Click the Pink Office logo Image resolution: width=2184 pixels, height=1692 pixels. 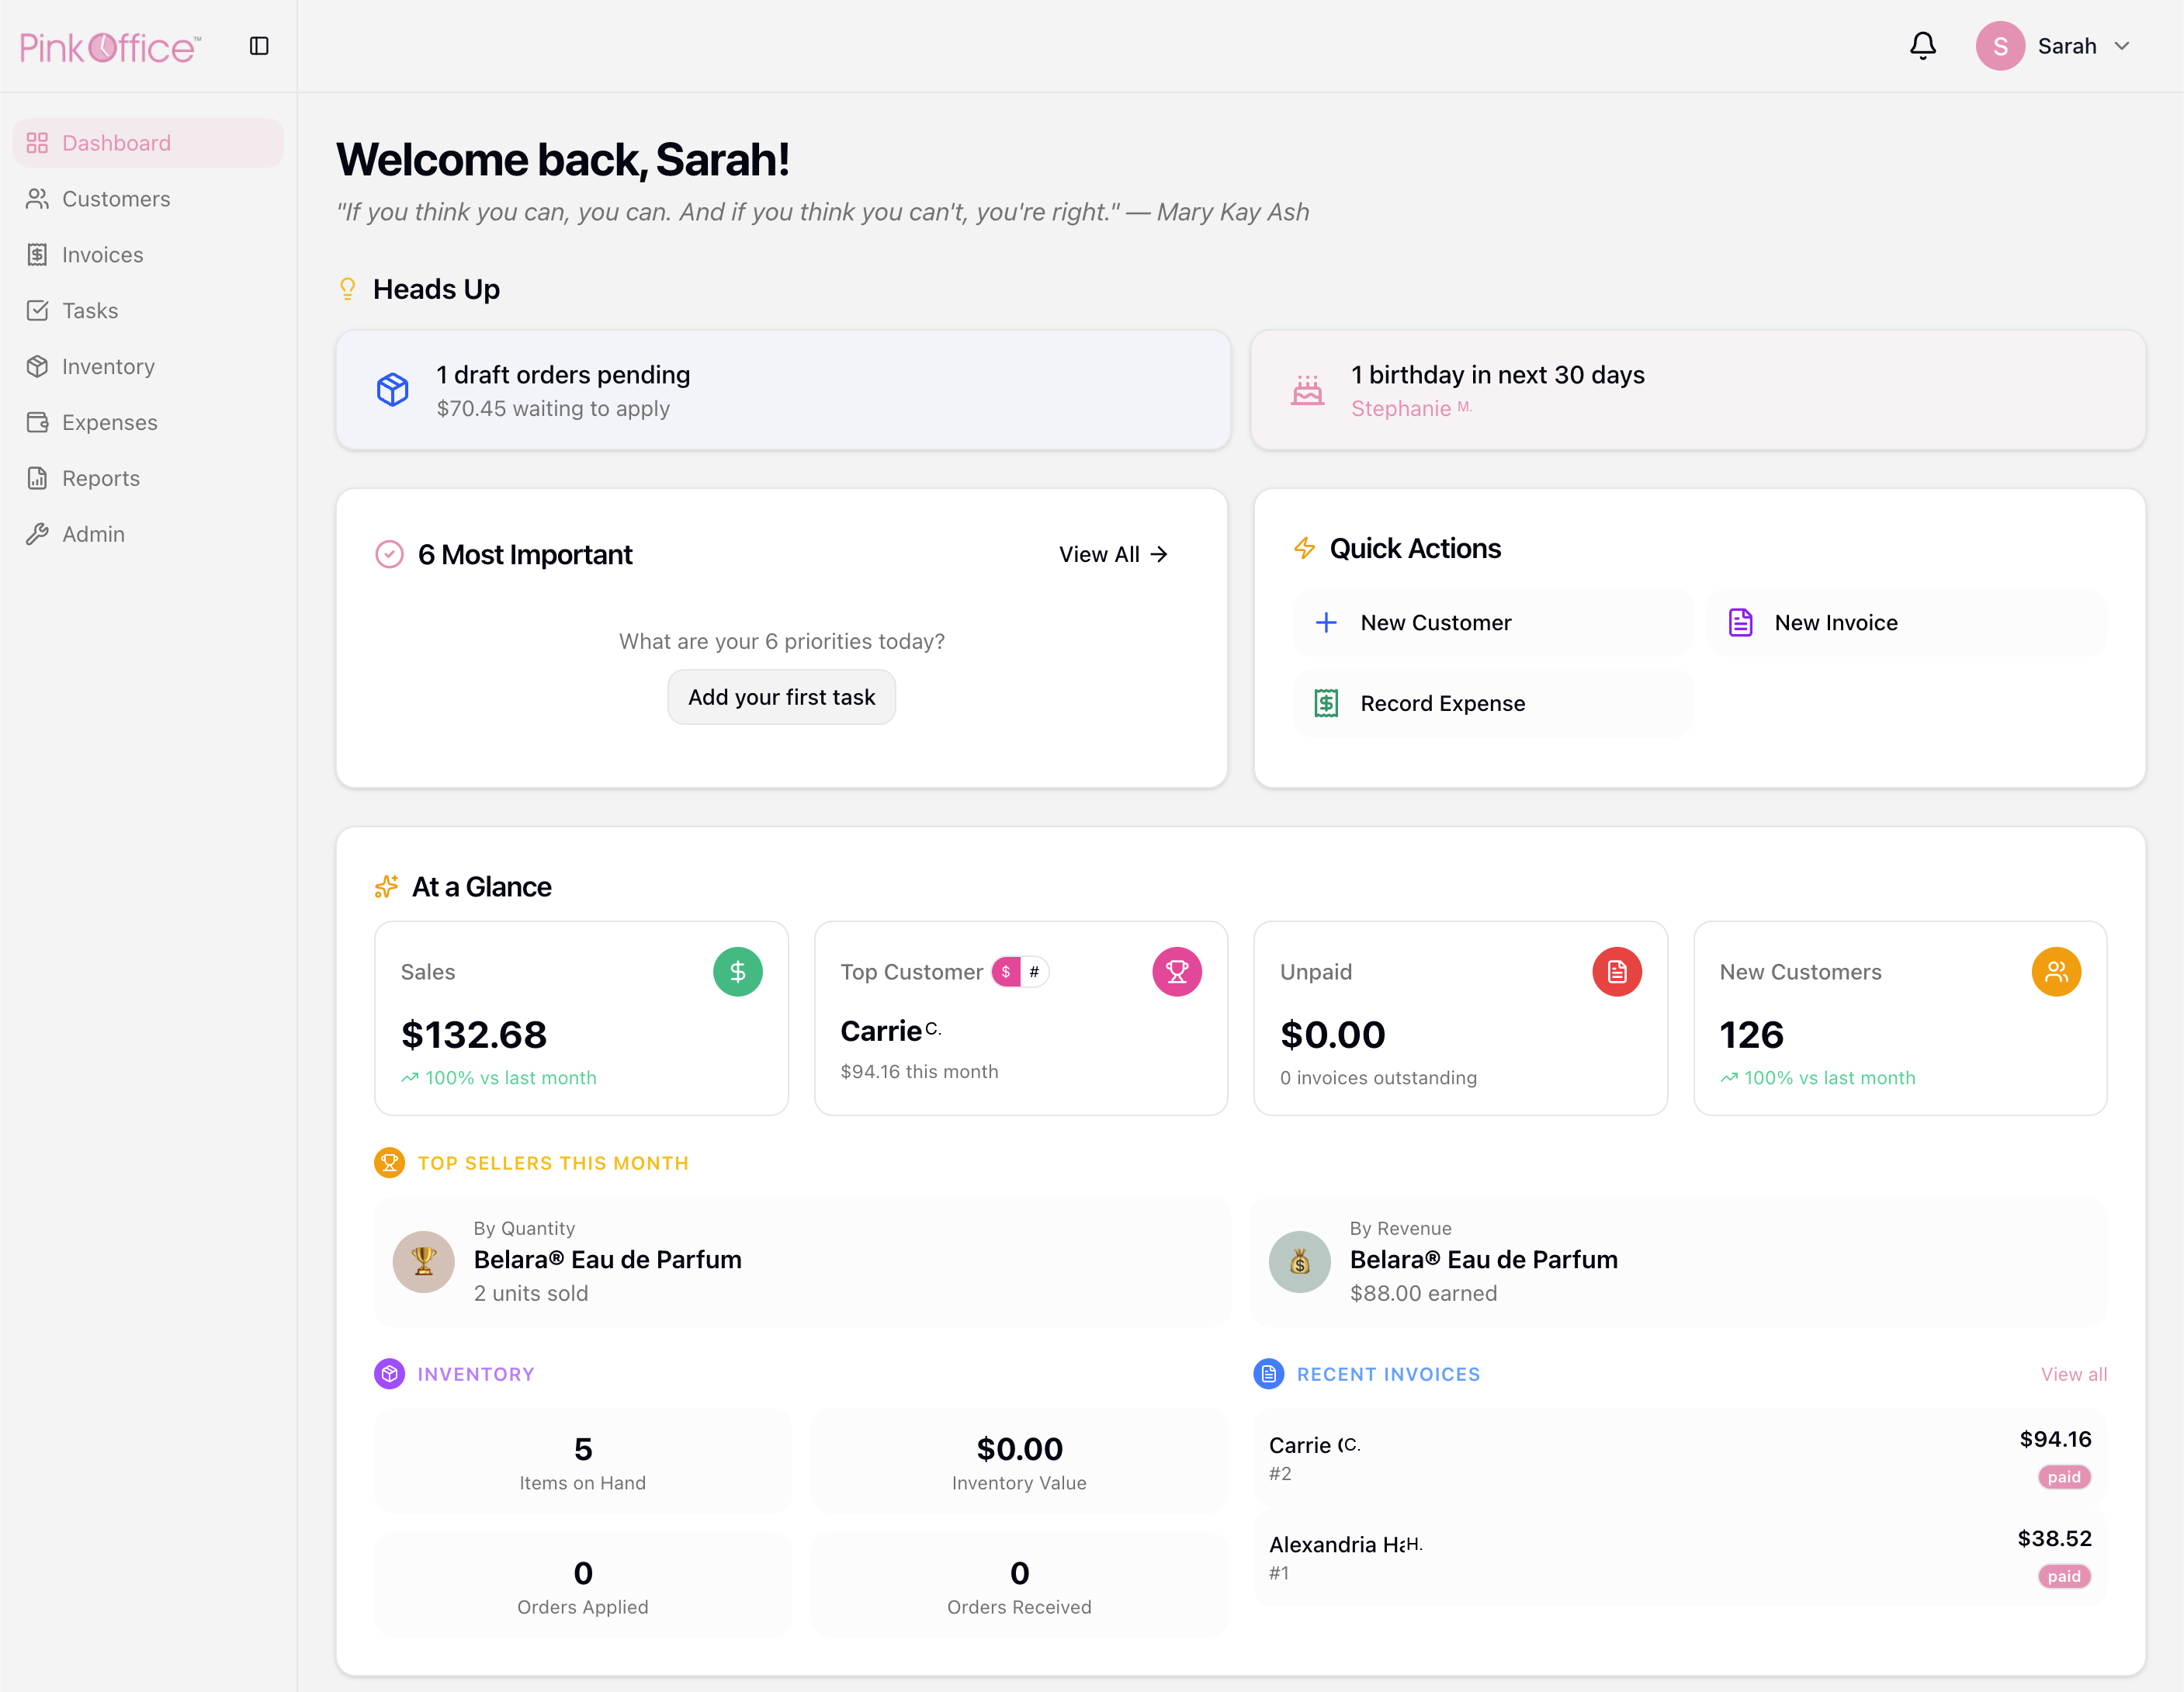click(108, 45)
